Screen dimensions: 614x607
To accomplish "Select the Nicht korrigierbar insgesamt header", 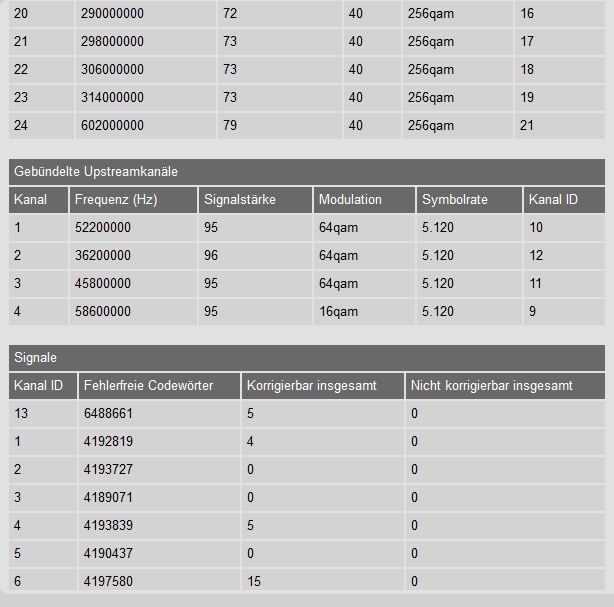I will click(492, 385).
